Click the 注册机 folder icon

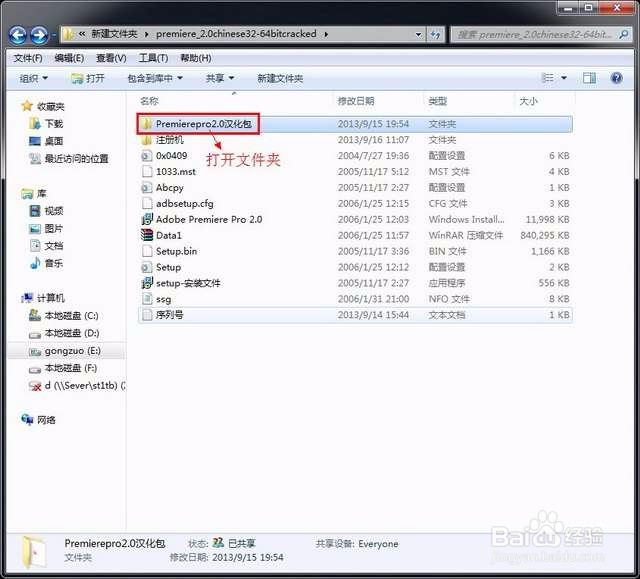(x=147, y=140)
